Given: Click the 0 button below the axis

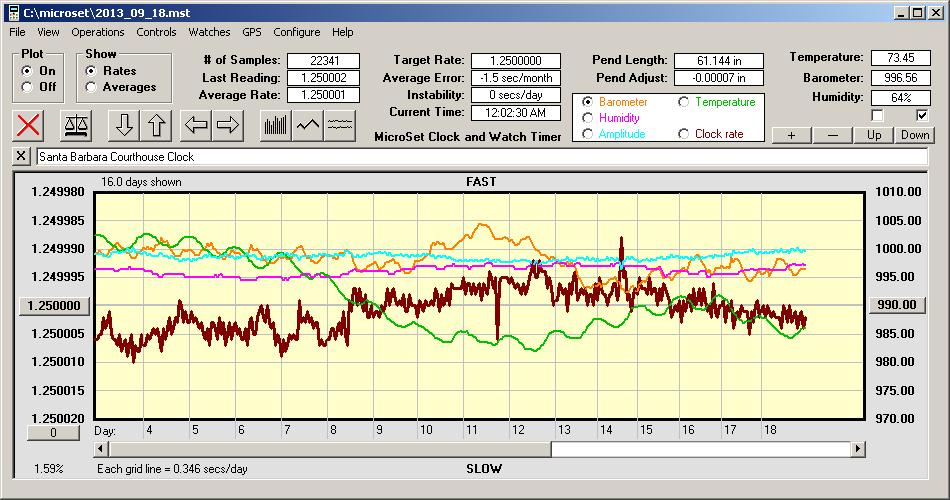Looking at the screenshot, I should [x=53, y=433].
